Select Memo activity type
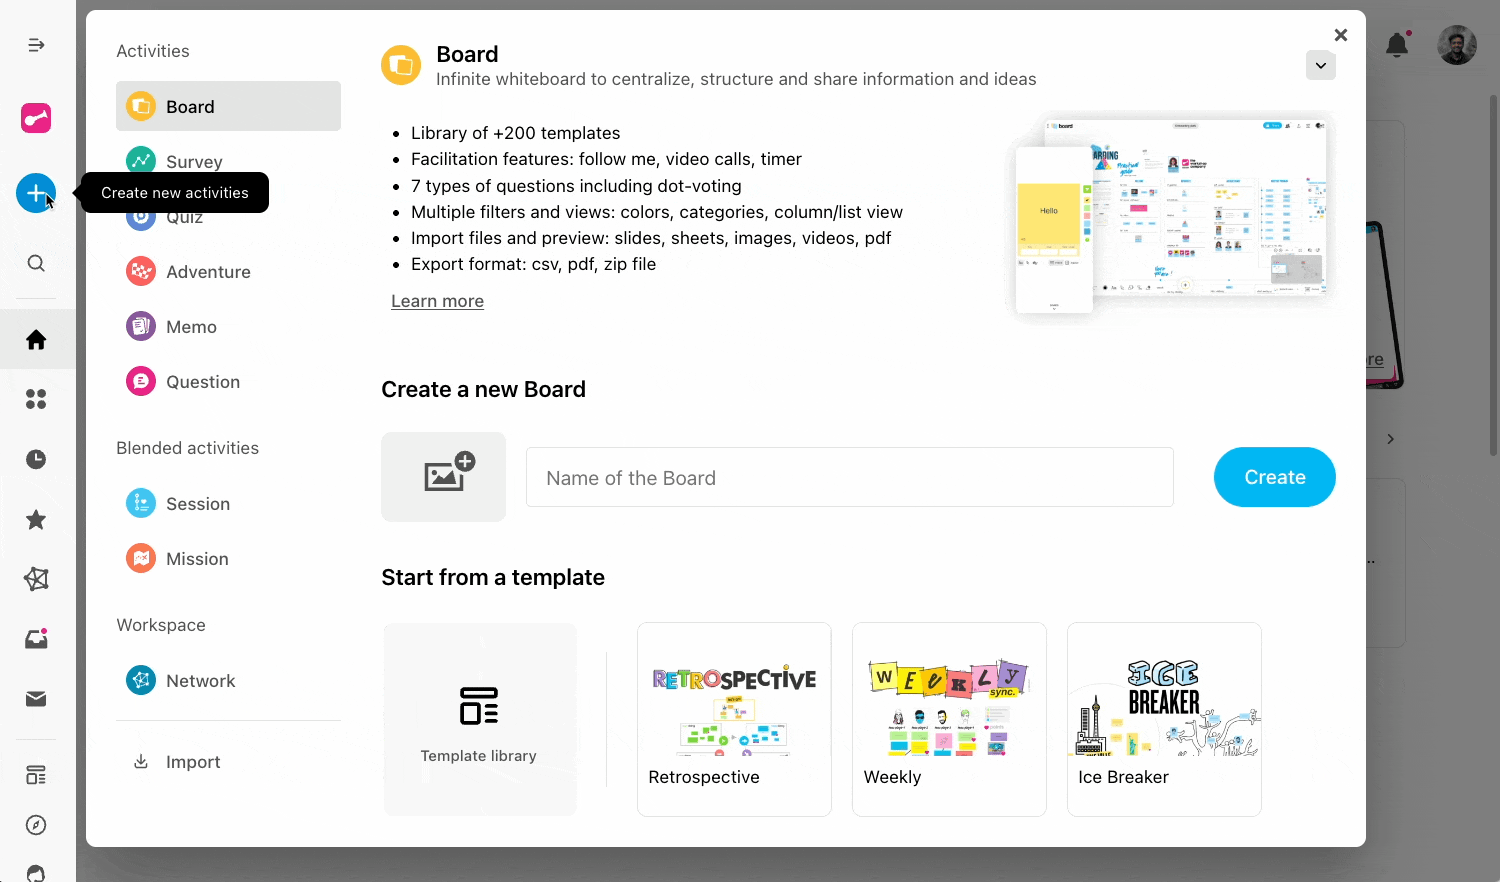The height and width of the screenshot is (882, 1500). click(x=191, y=327)
